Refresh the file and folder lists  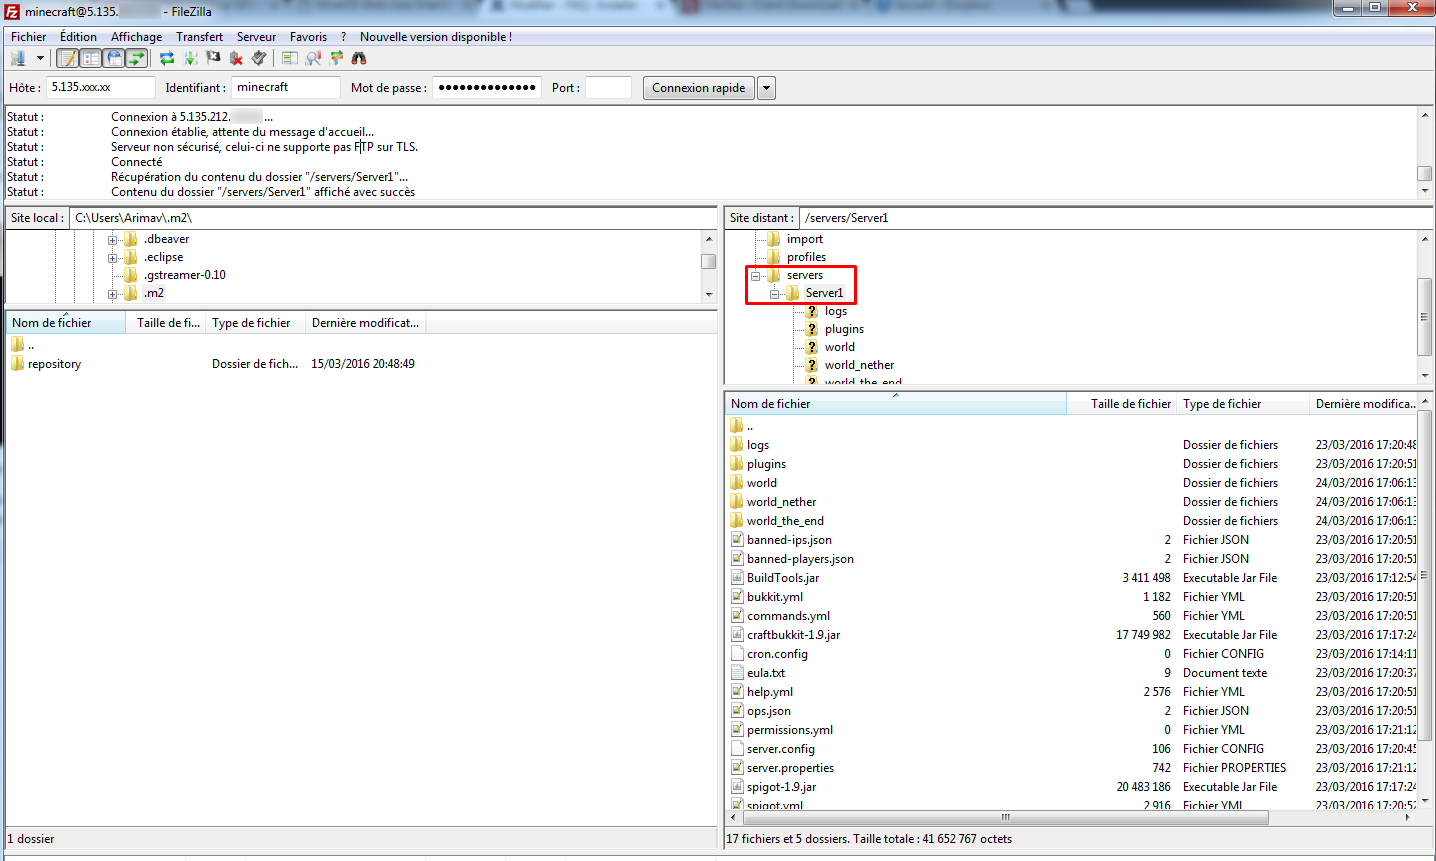point(167,58)
